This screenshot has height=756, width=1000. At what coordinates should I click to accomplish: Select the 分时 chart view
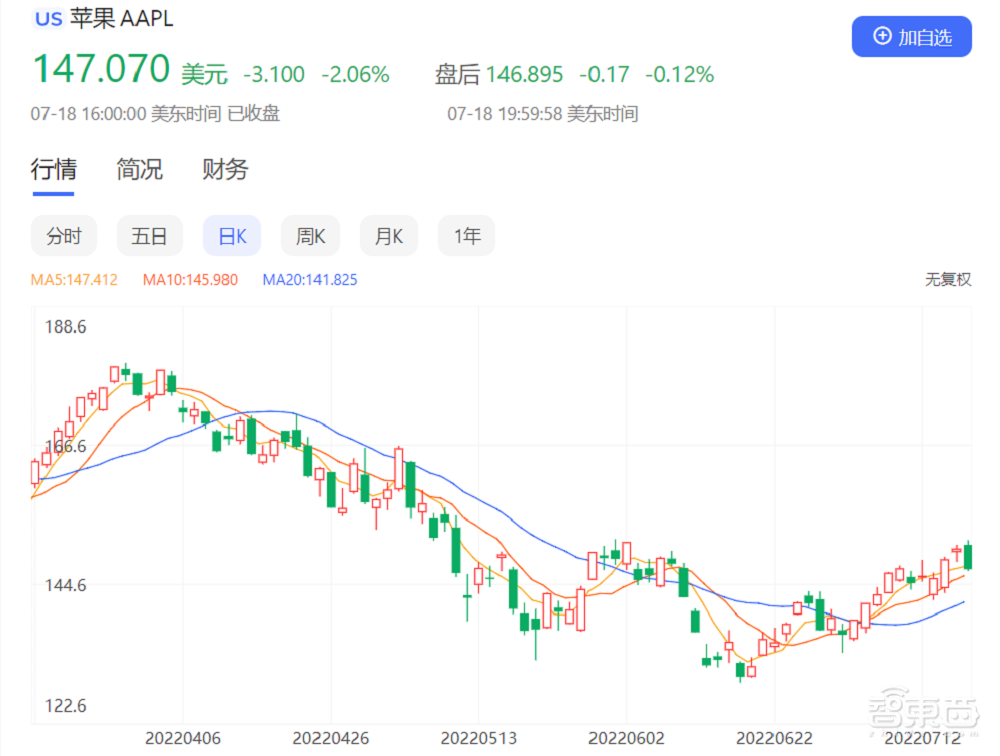click(x=63, y=235)
